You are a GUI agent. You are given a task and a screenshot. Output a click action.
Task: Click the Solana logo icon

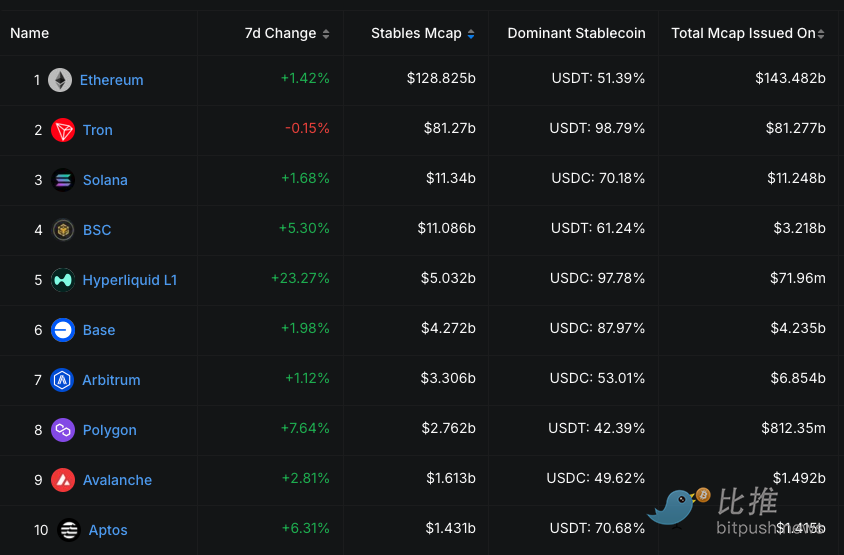point(63,180)
